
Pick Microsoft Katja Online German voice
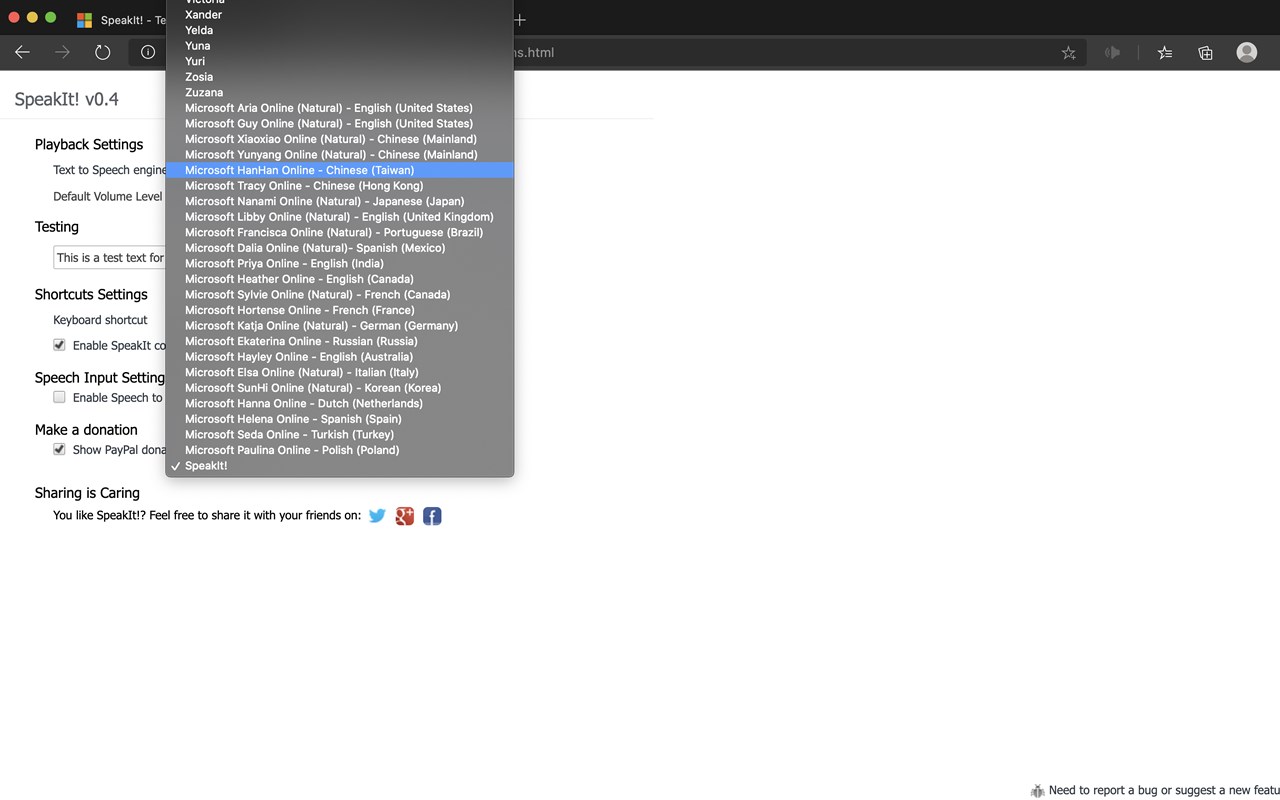(340, 325)
